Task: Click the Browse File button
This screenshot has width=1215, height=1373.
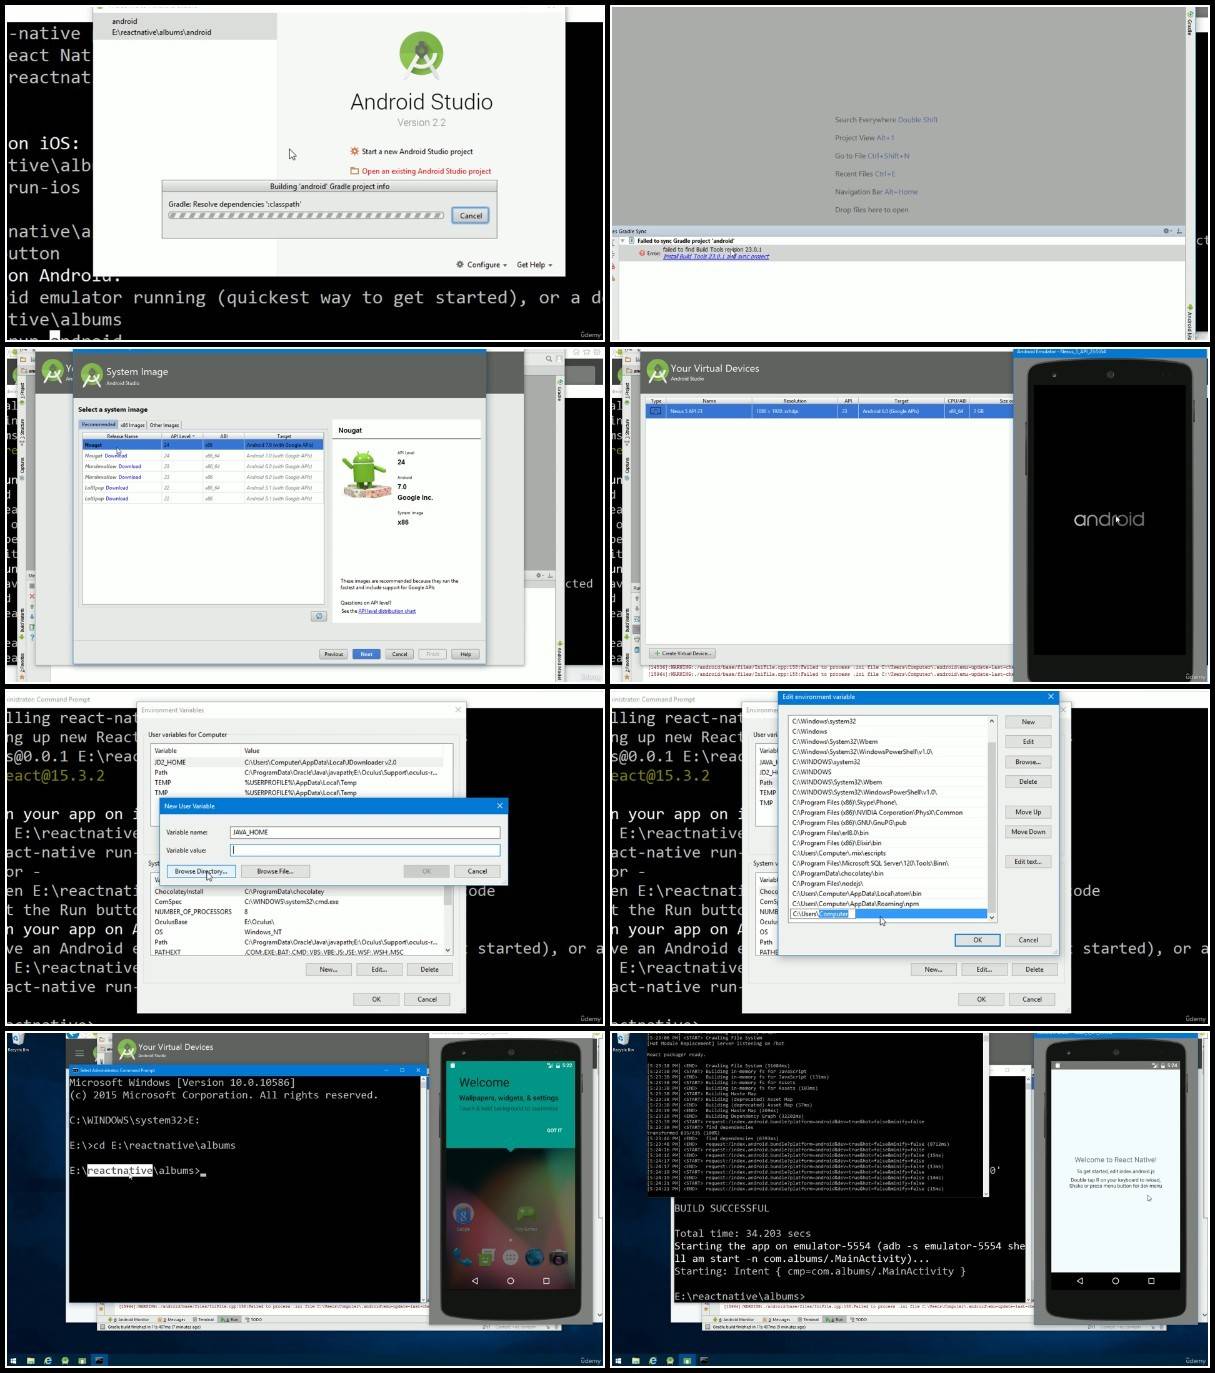Action: 275,871
